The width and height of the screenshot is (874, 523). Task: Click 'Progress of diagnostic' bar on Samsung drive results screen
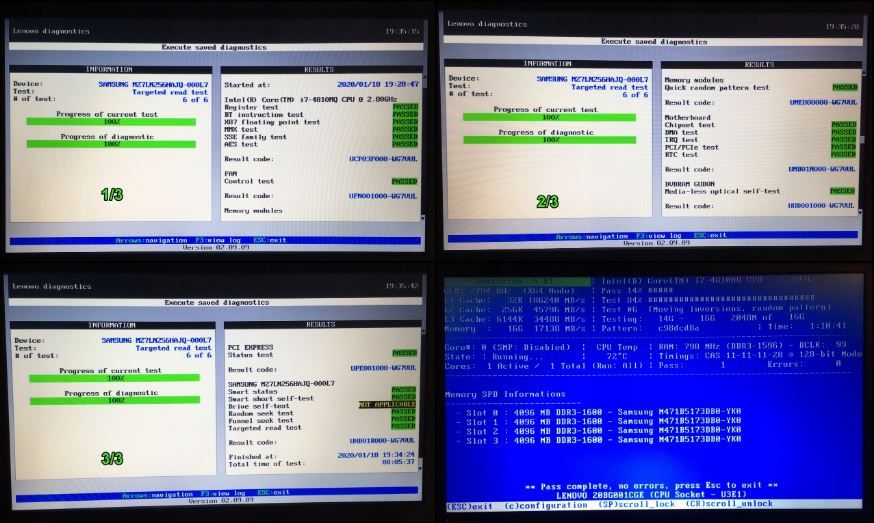pos(114,400)
